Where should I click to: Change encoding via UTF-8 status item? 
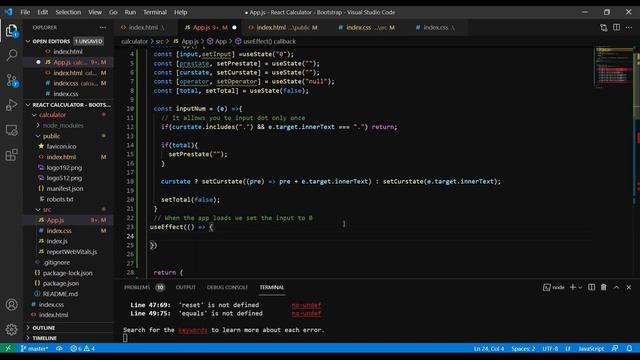pyautogui.click(x=550, y=349)
